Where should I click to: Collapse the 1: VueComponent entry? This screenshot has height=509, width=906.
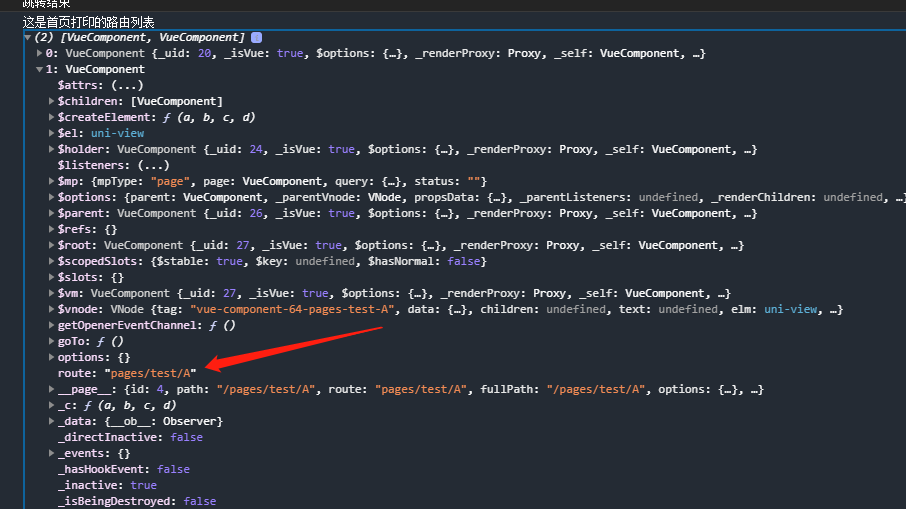click(x=39, y=69)
